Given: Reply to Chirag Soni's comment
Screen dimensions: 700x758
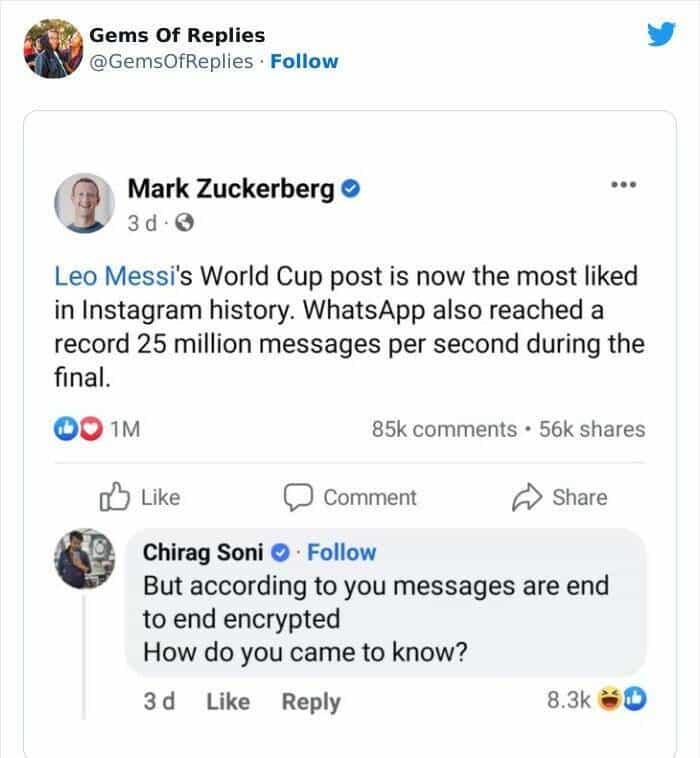Looking at the screenshot, I should pyautogui.click(x=310, y=702).
